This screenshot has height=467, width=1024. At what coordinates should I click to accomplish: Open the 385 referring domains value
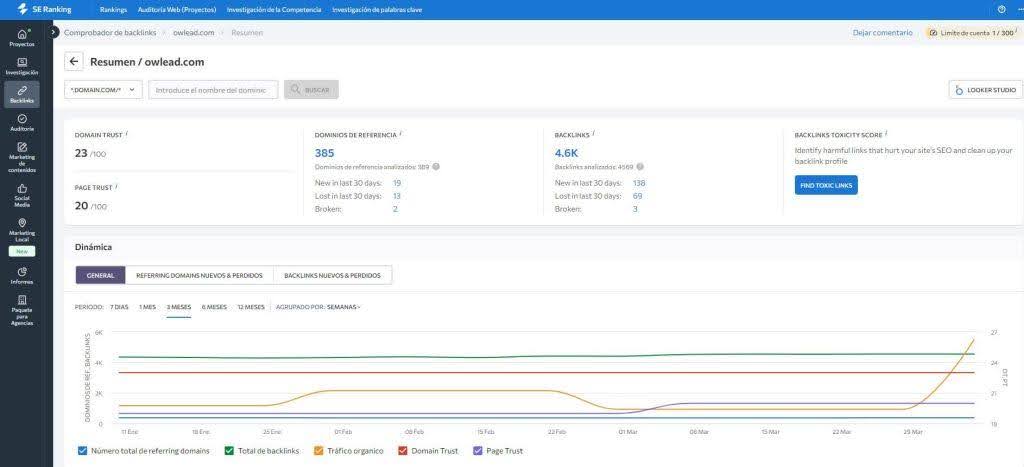pyautogui.click(x=324, y=153)
